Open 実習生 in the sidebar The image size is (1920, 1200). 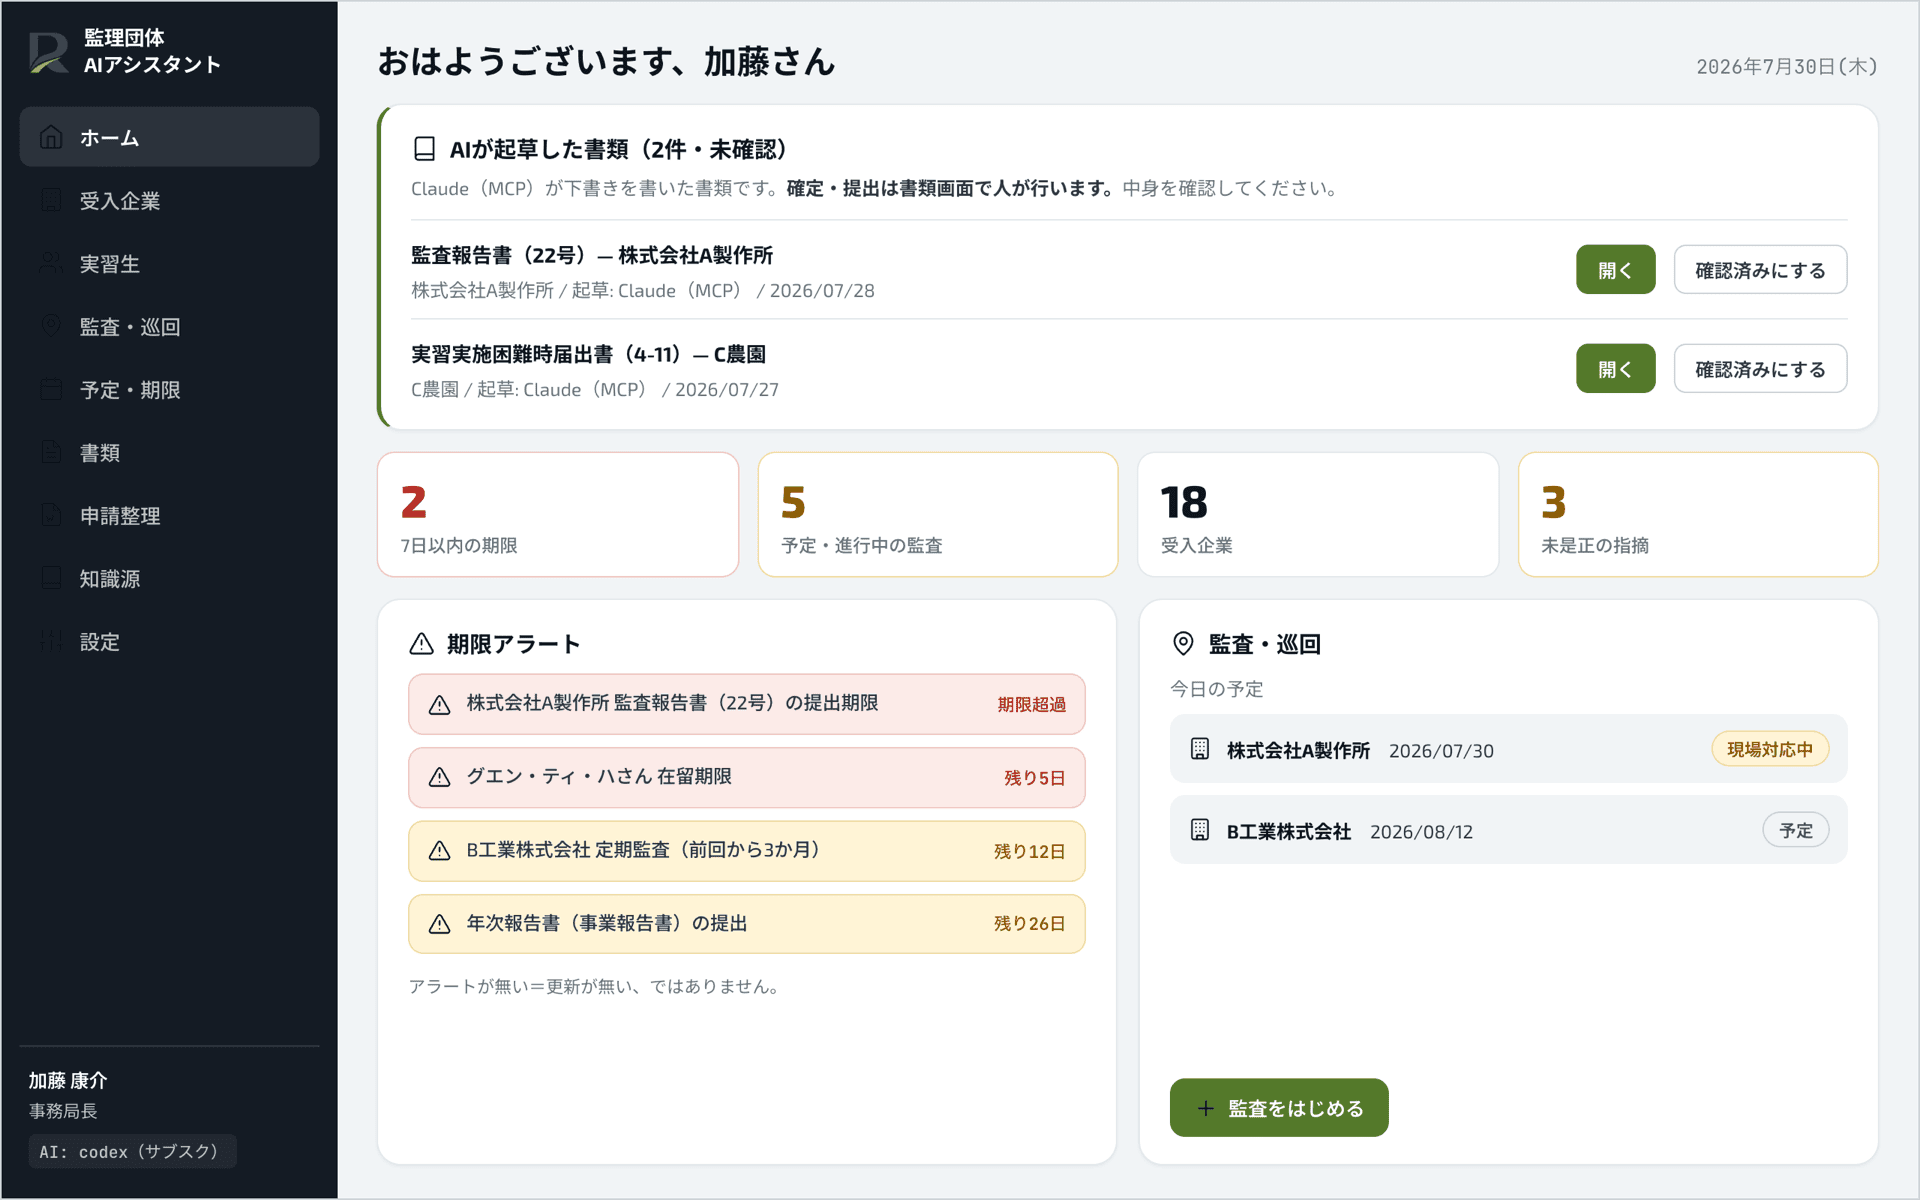(x=169, y=263)
